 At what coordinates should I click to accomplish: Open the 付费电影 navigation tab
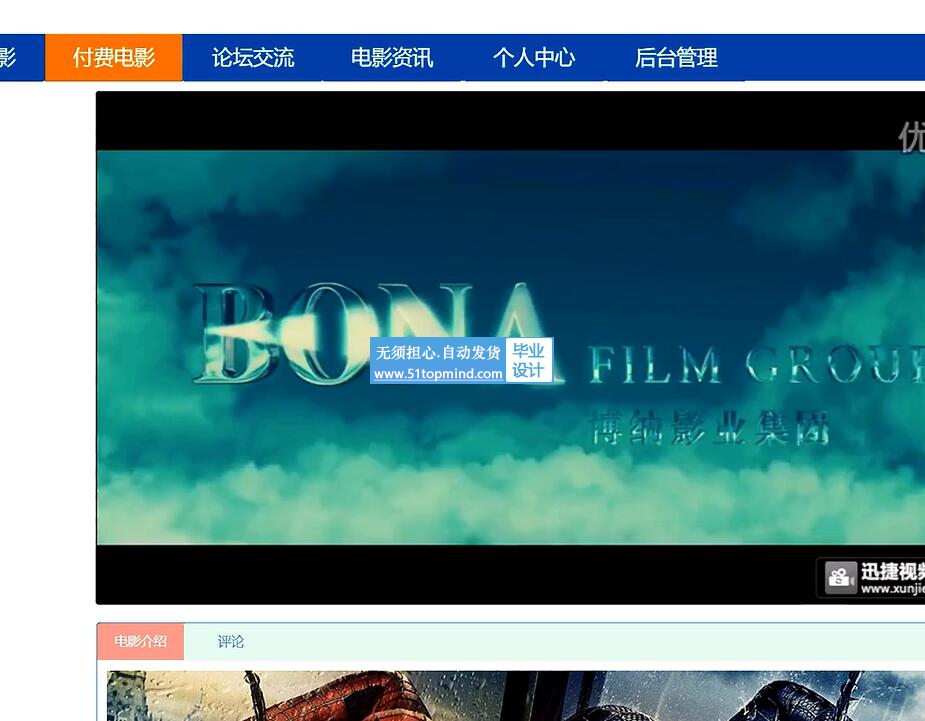tap(114, 57)
